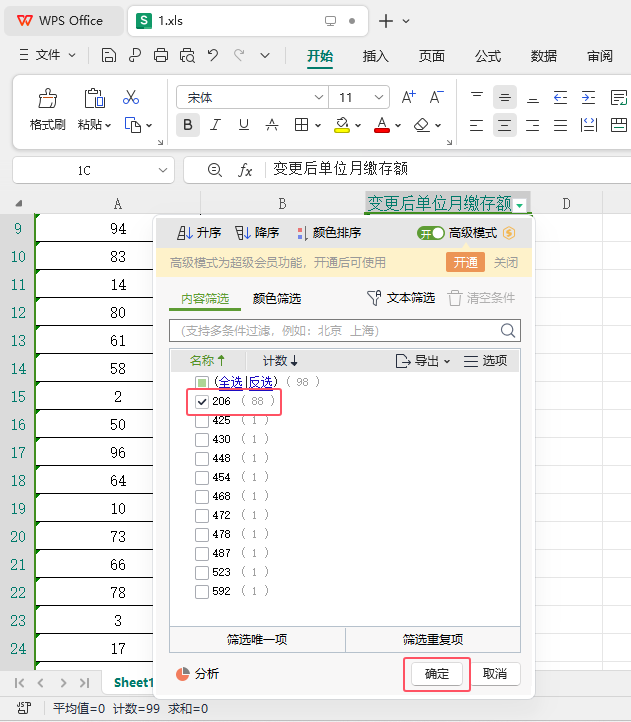Decrease indent
631x722 pixels.
click(560, 97)
